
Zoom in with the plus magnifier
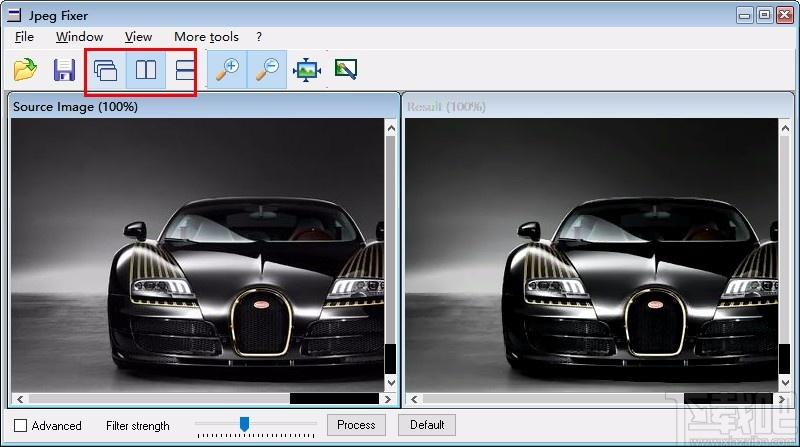tap(228, 70)
